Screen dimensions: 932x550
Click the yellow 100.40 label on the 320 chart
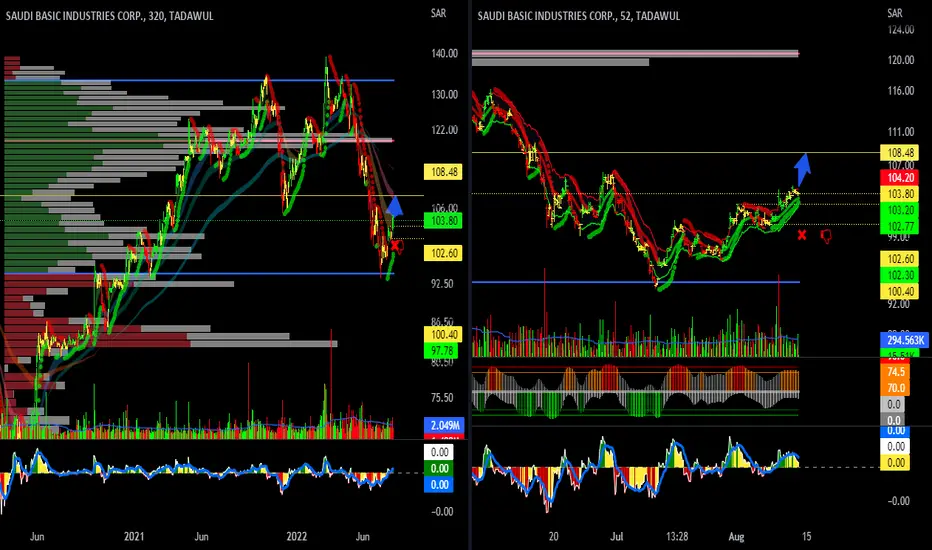[444, 334]
